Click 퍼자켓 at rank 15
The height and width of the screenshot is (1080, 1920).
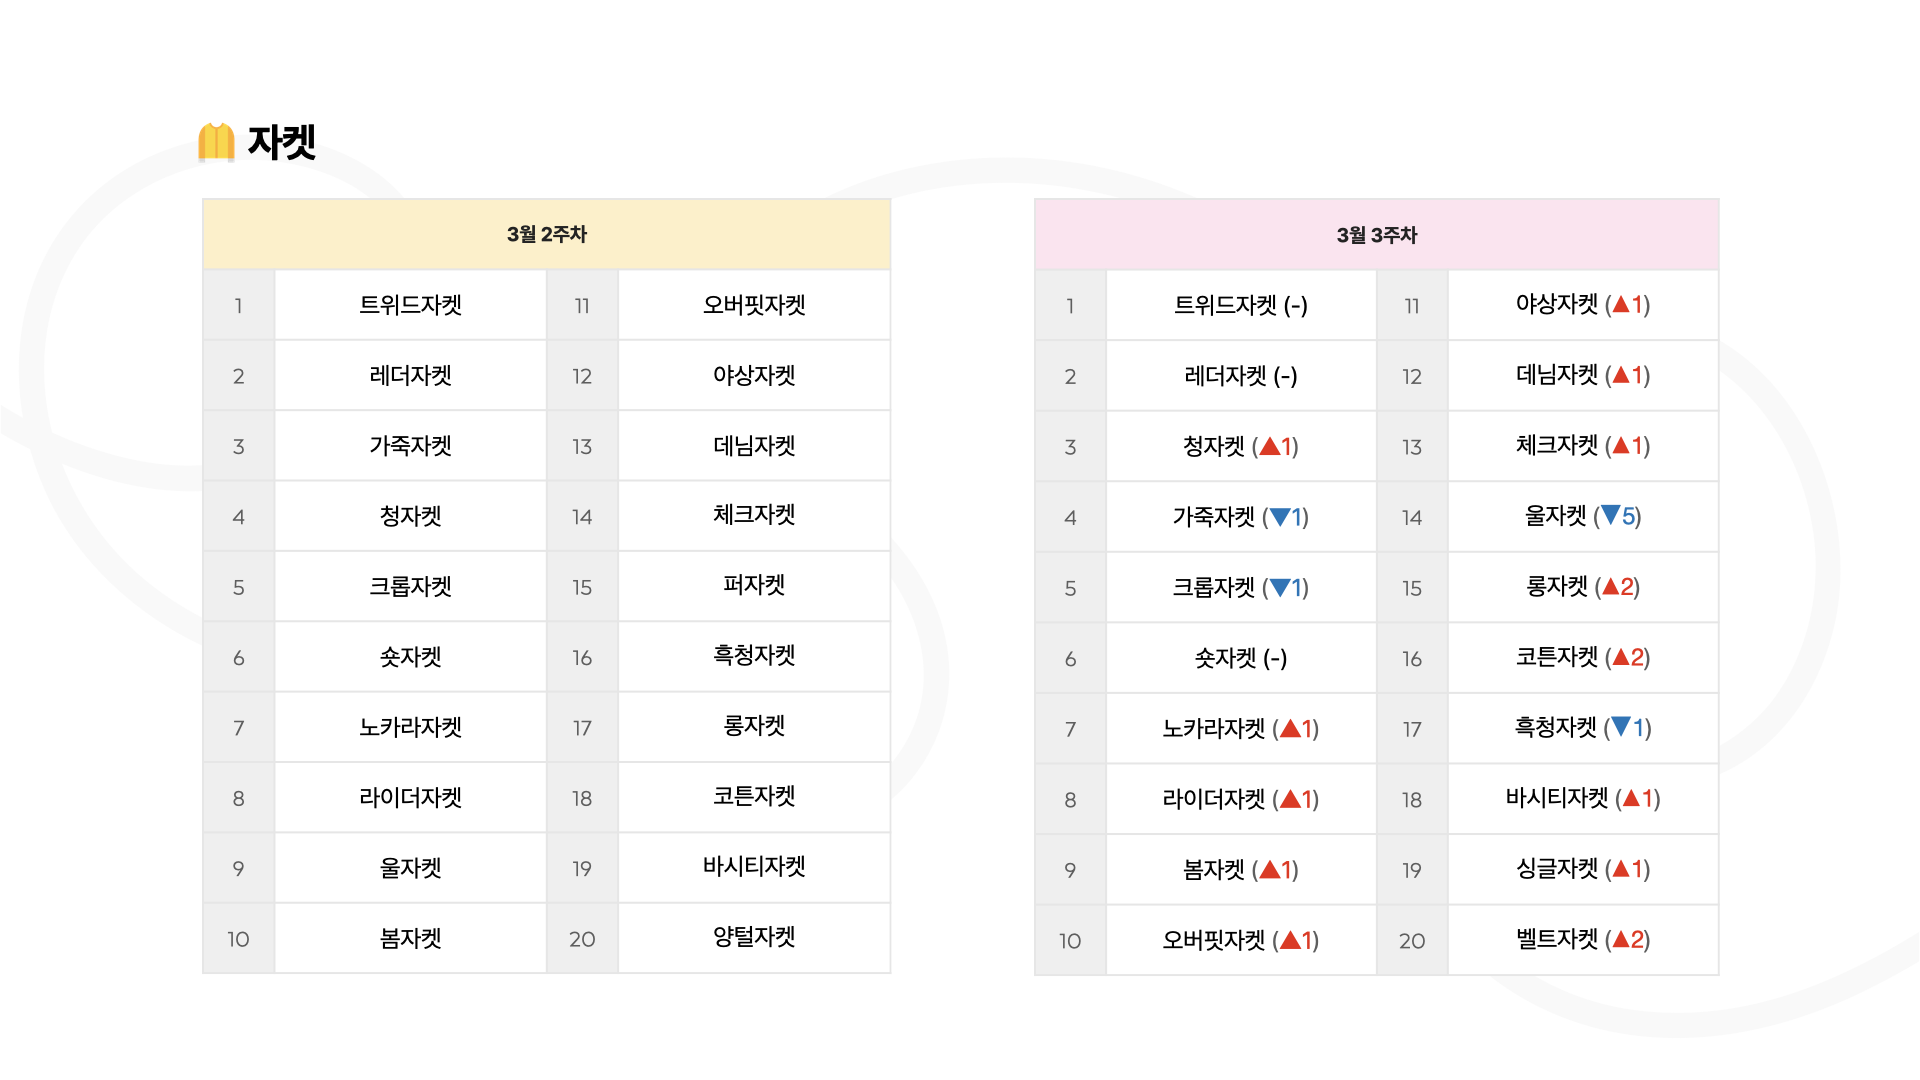click(x=754, y=585)
